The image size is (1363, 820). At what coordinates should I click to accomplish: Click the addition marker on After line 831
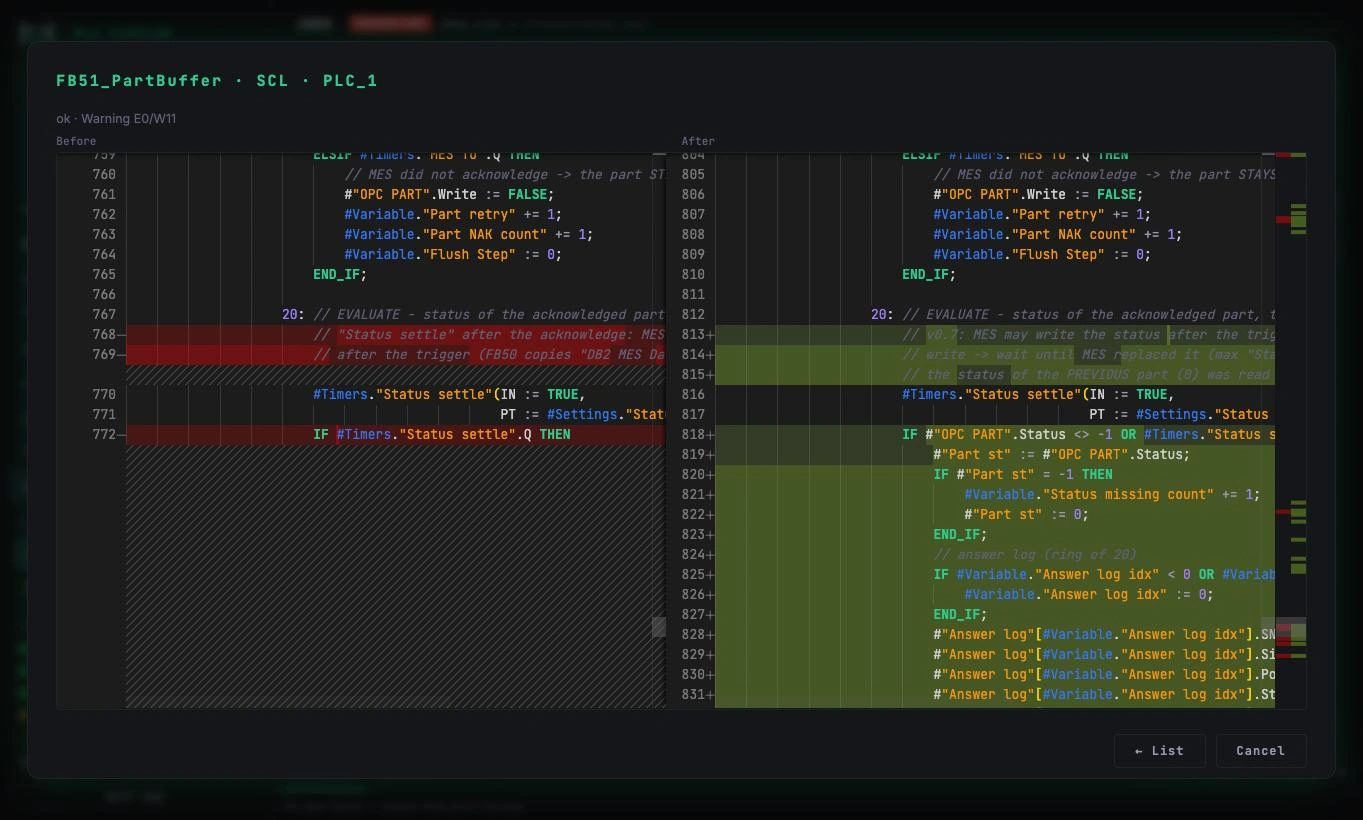pos(710,695)
